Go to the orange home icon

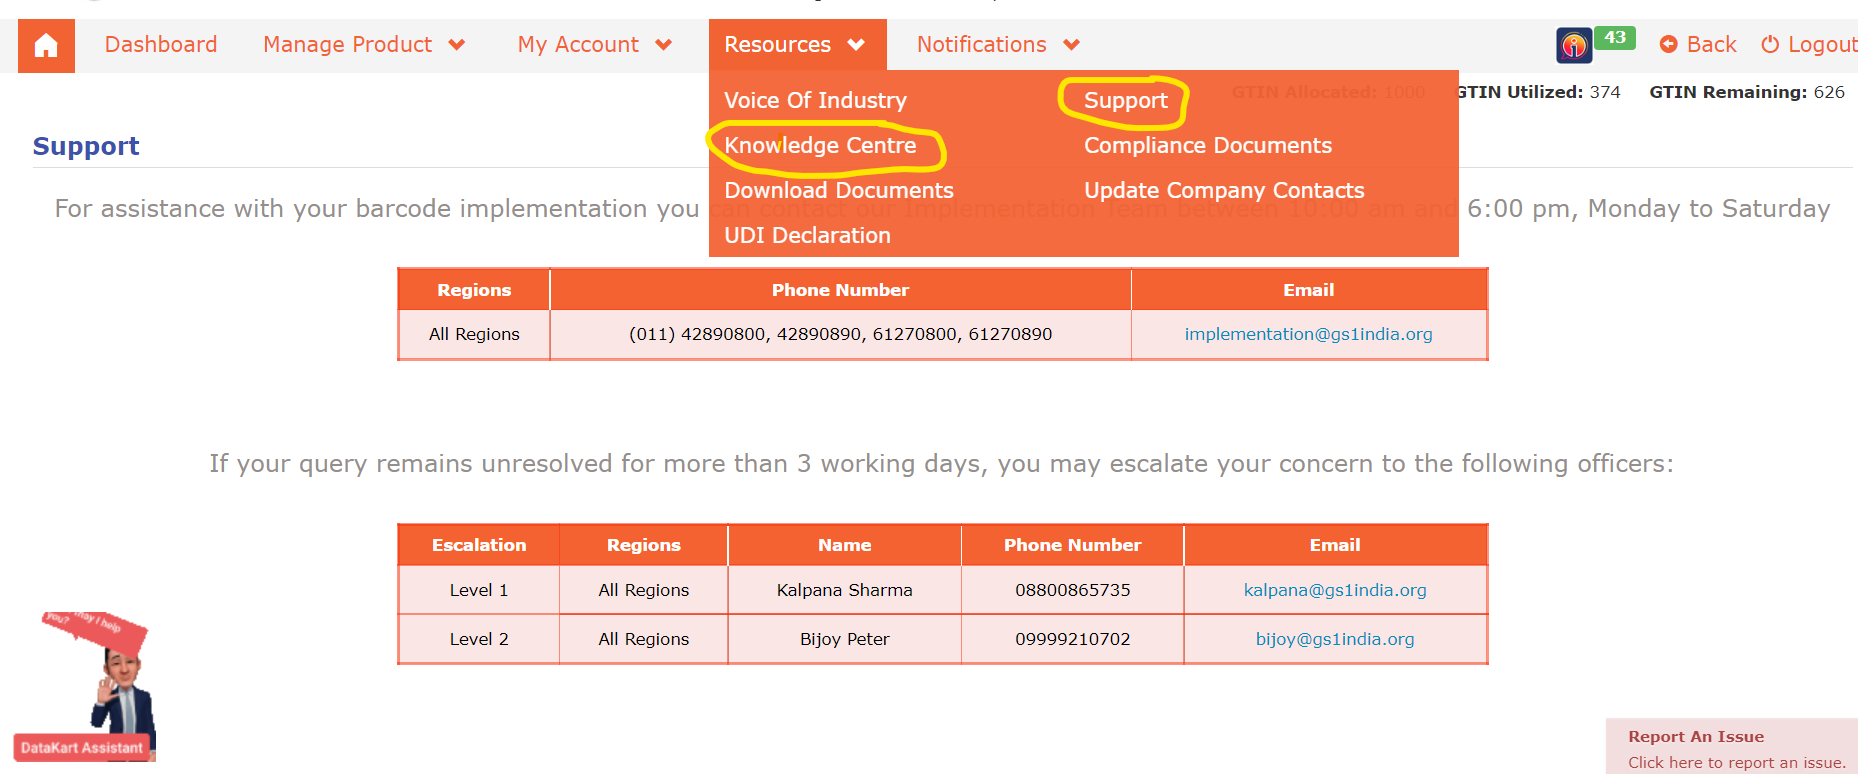tap(46, 46)
